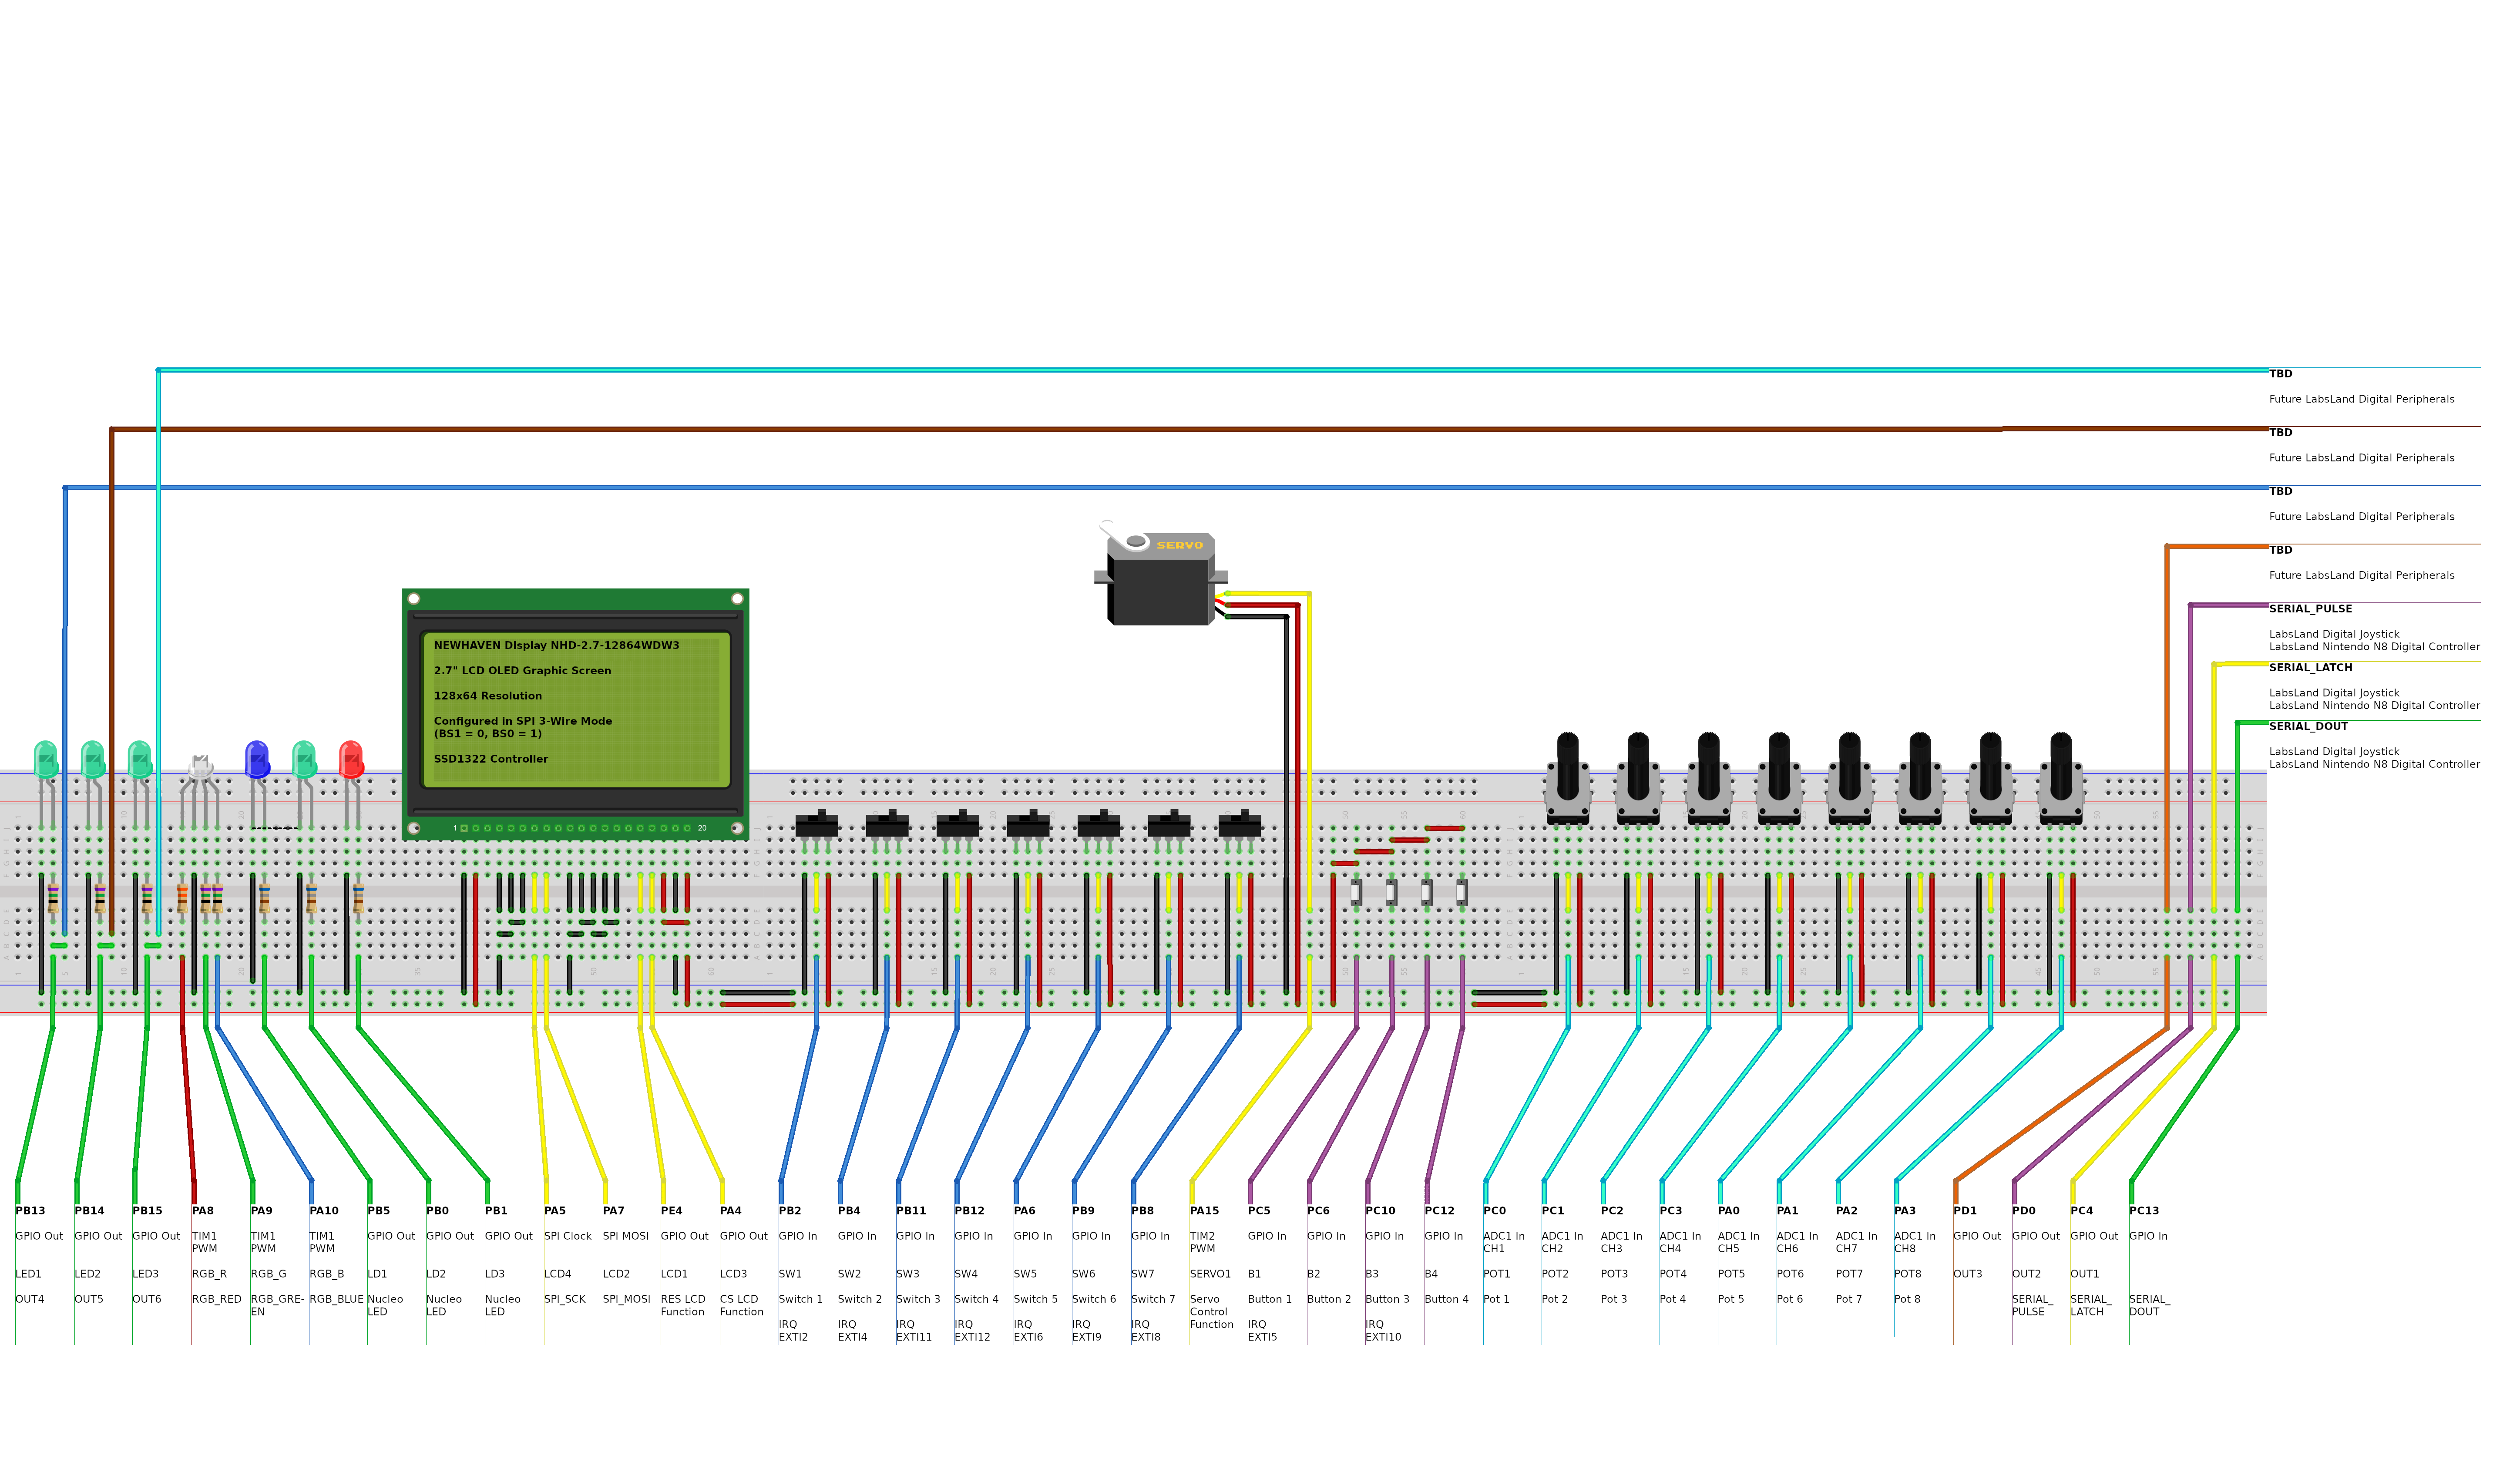Click the PC0 ADC1 pin label
The width and height of the screenshot is (2520, 1469).
[x=1494, y=1210]
